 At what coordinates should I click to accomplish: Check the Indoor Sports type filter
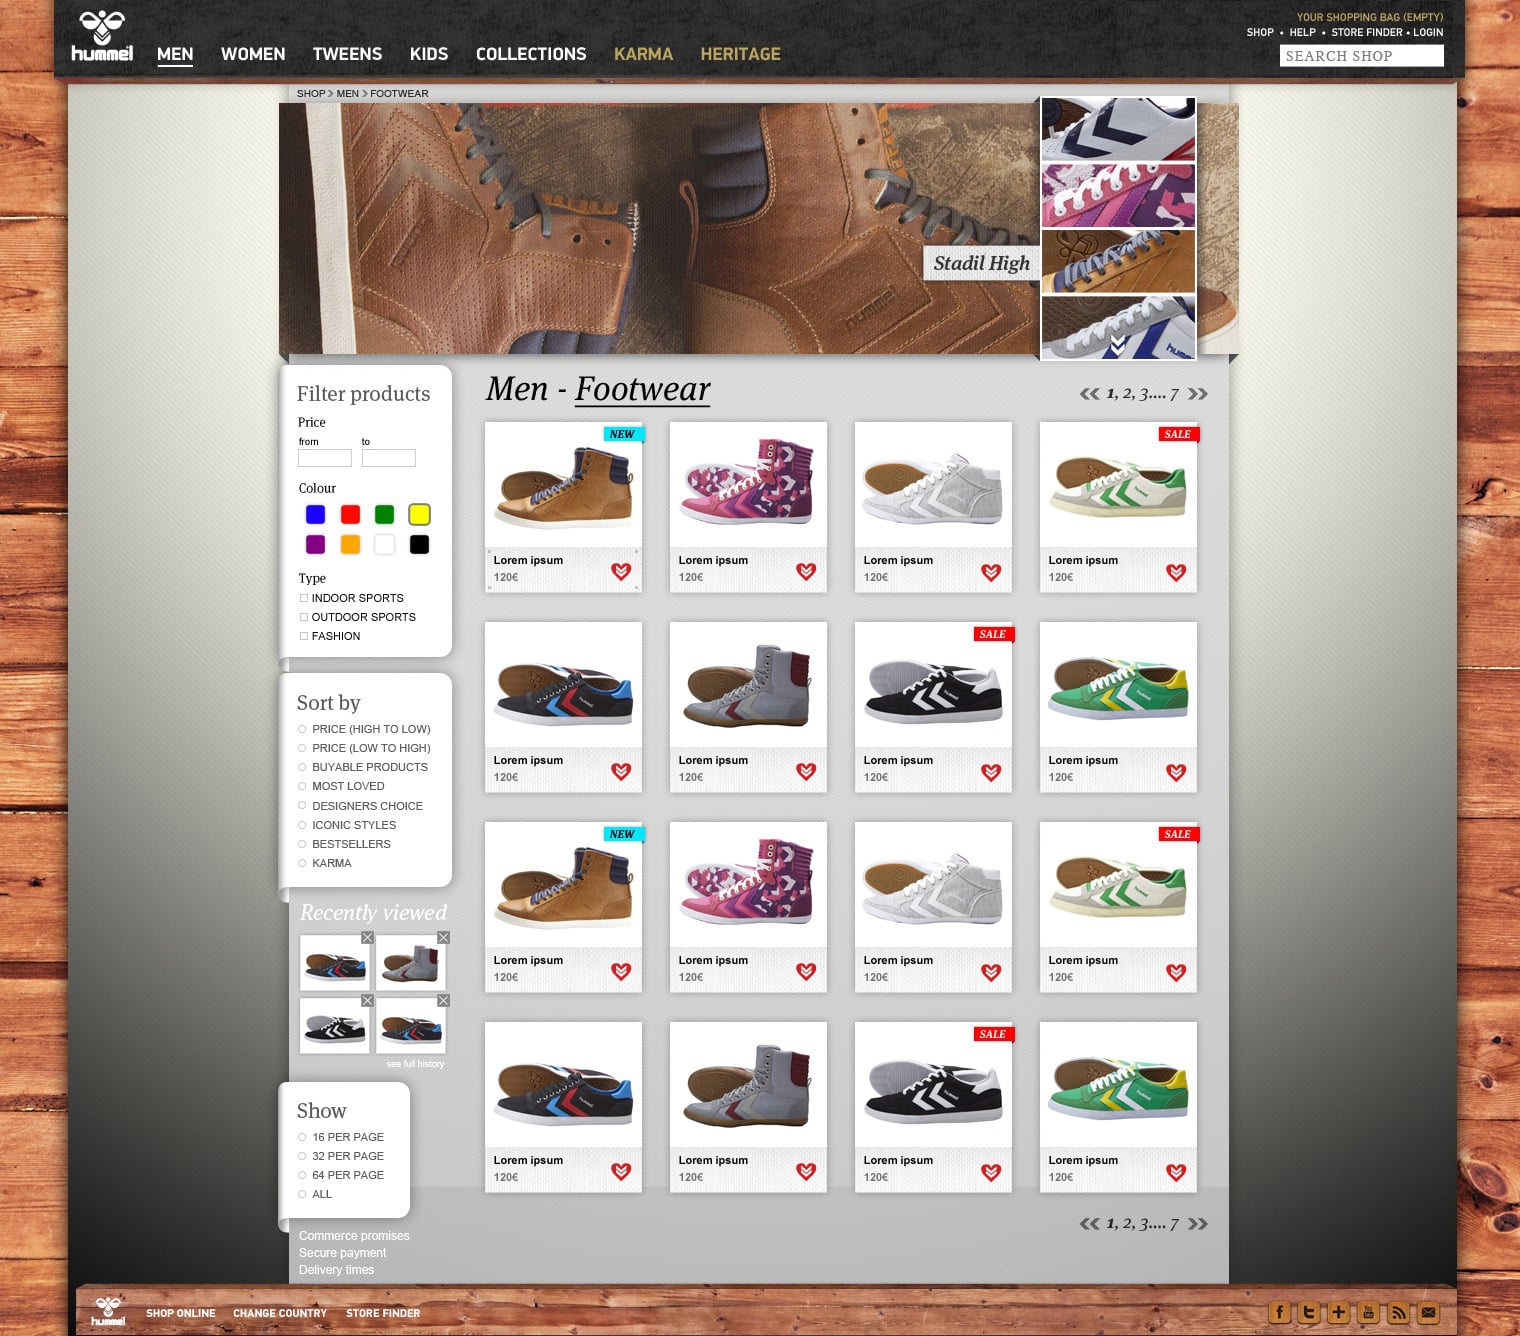point(304,598)
